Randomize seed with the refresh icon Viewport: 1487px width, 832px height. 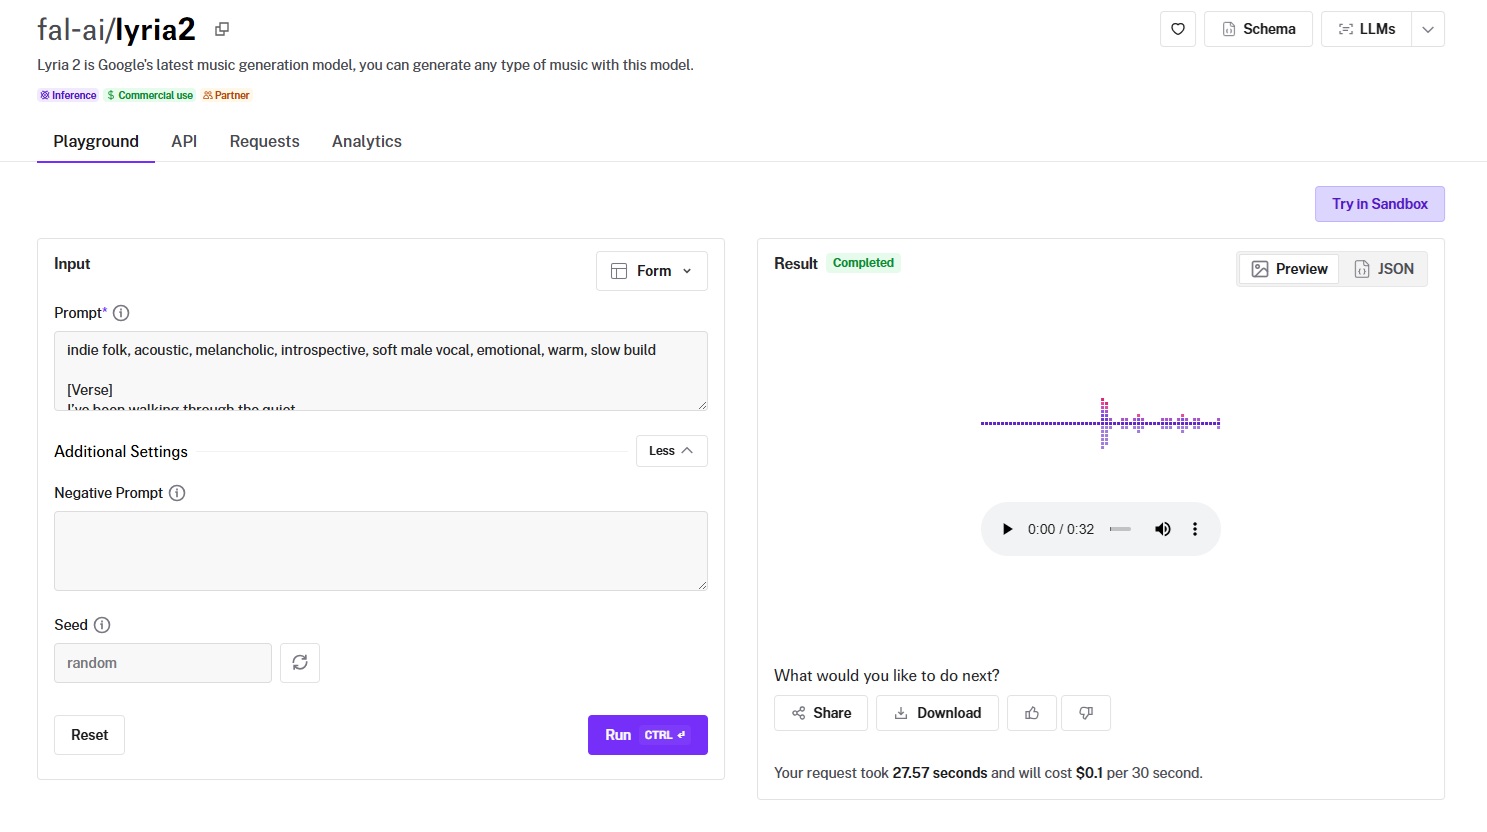pyautogui.click(x=300, y=663)
